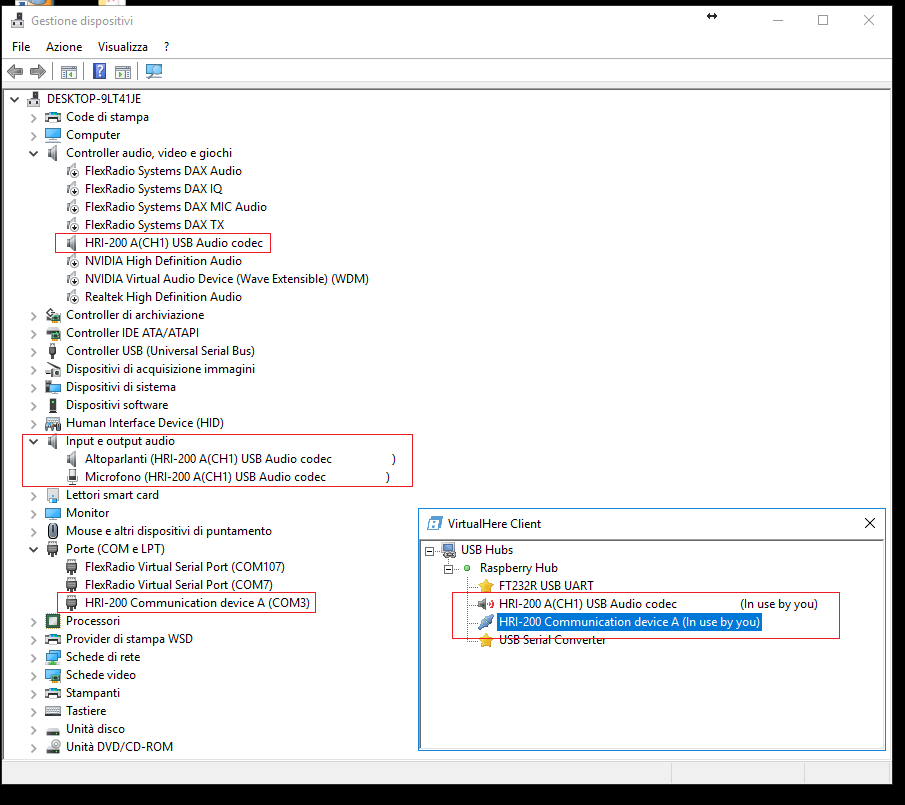
Task: Select Microfono (HRI-200 A(CH1)) entry
Action: point(237,477)
